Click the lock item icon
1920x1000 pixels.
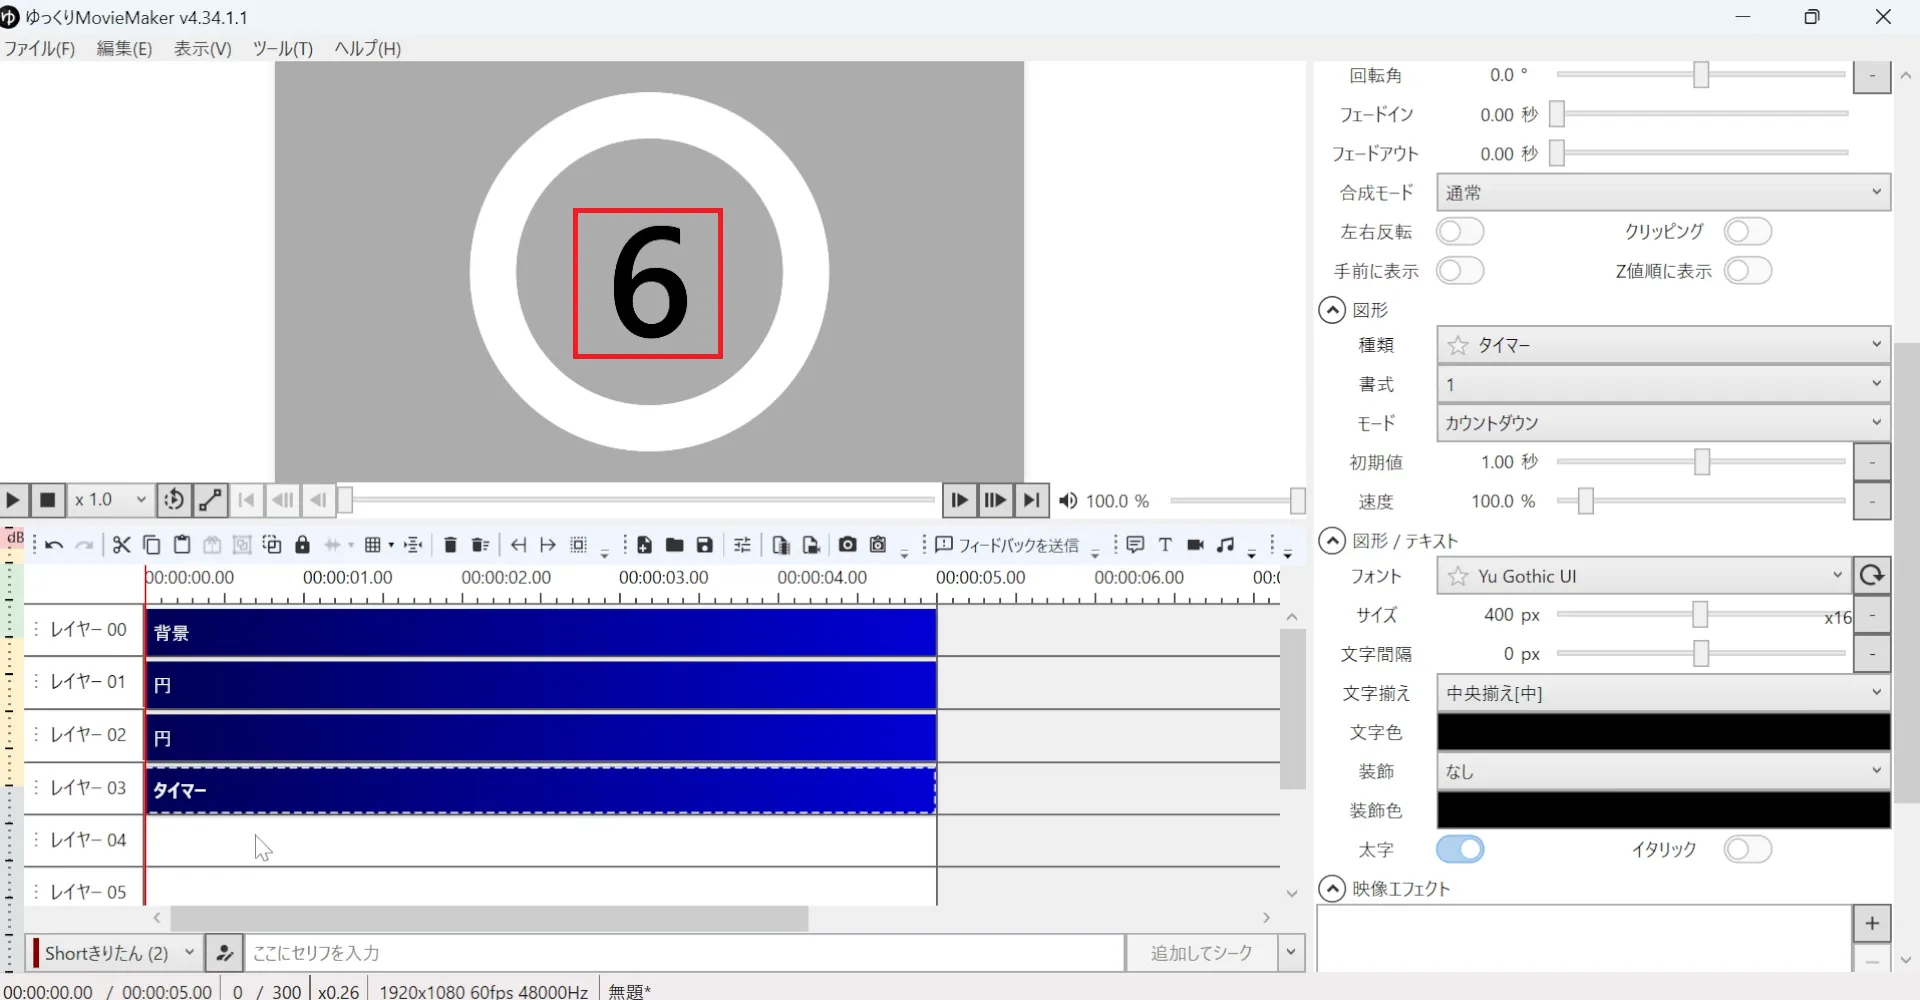click(303, 545)
